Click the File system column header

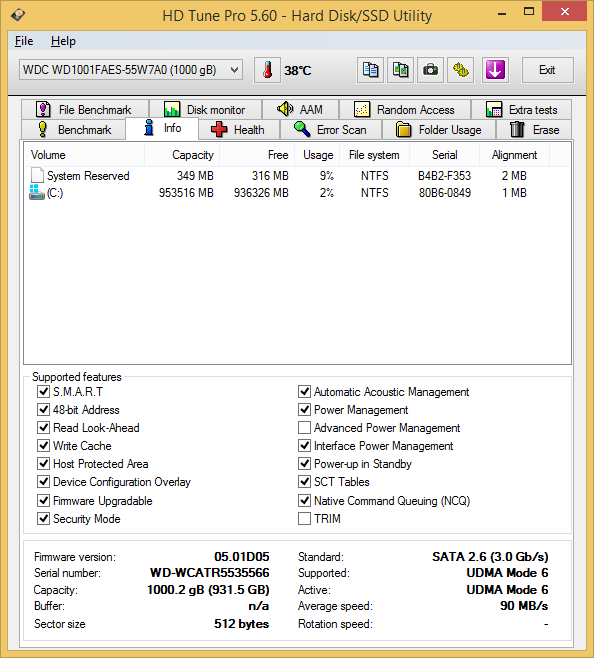pos(374,155)
